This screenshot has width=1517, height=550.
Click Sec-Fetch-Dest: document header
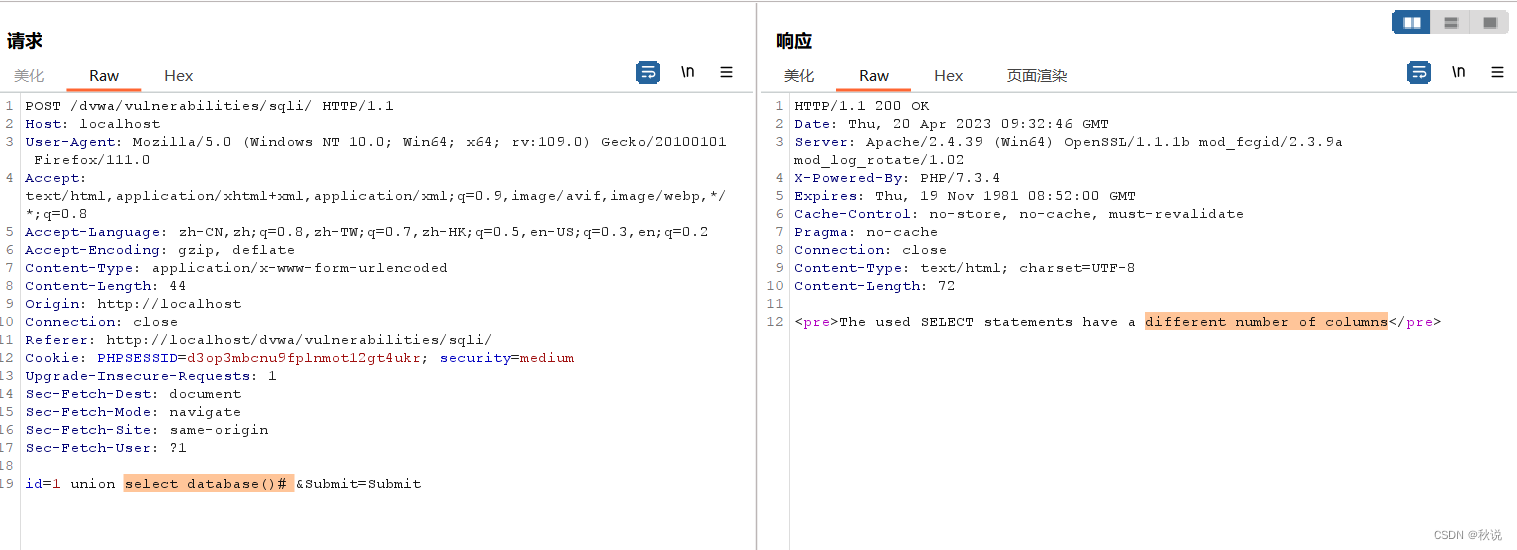point(133,394)
